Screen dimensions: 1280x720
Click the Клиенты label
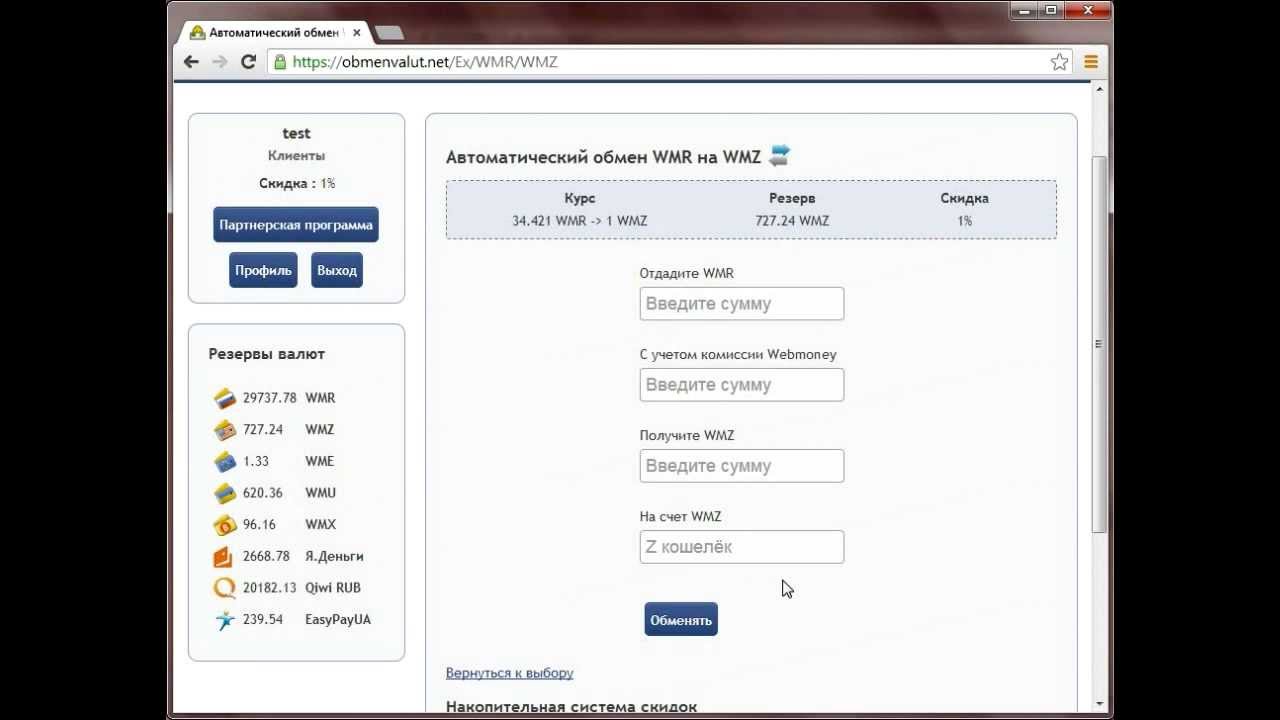pyautogui.click(x=296, y=156)
